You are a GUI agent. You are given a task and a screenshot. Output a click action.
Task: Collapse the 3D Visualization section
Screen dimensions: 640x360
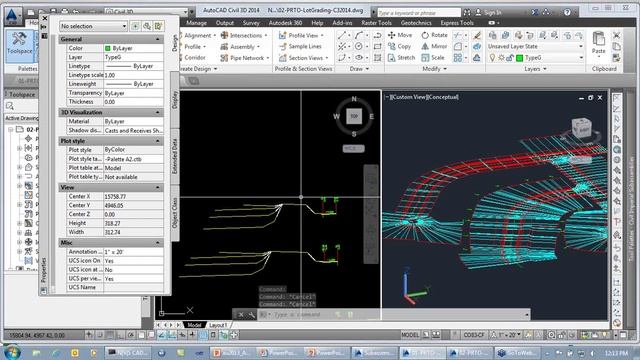pyautogui.click(x=158, y=113)
